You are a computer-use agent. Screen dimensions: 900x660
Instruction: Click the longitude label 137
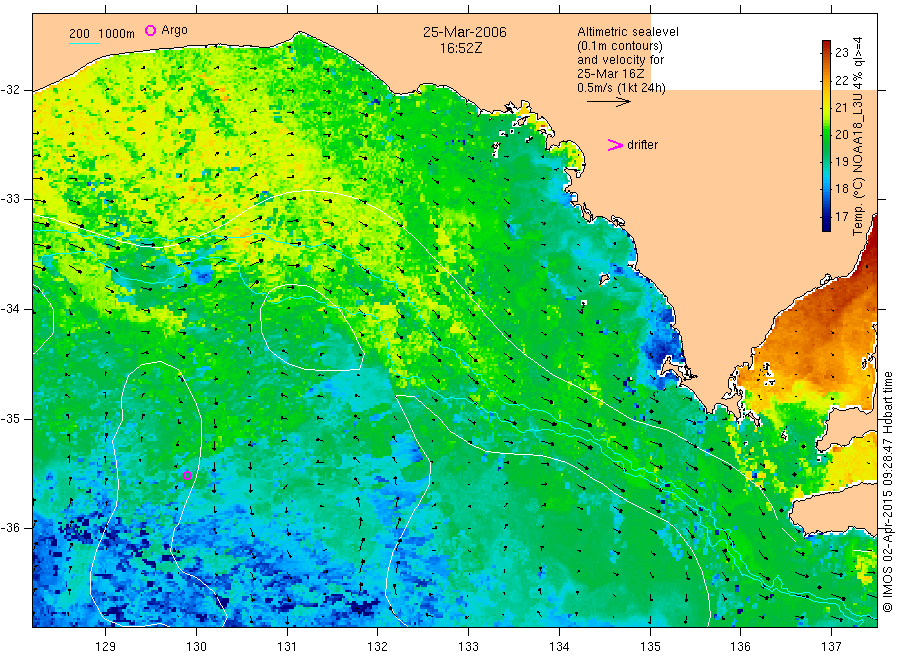831,647
